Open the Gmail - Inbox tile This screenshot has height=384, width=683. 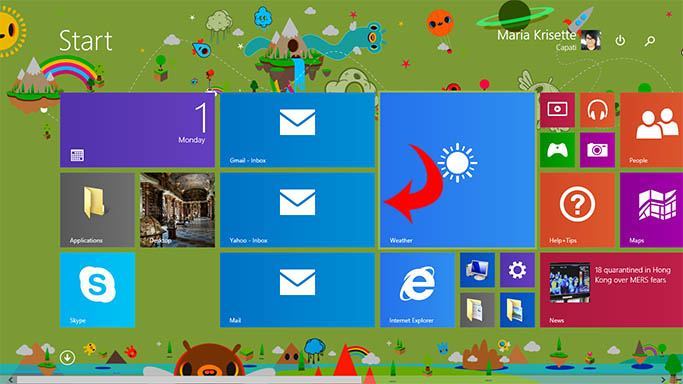pos(297,130)
